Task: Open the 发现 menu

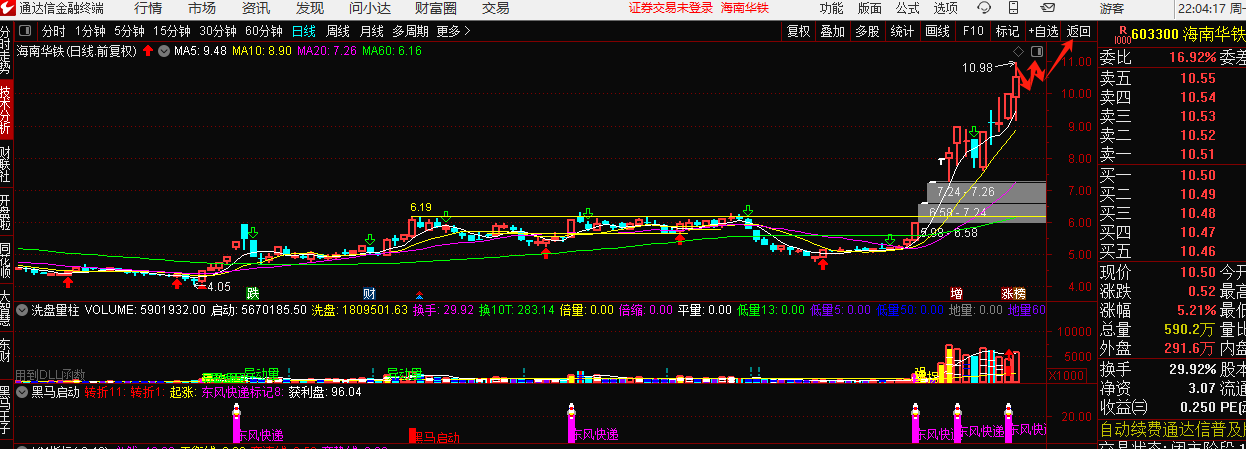Action: point(309,8)
